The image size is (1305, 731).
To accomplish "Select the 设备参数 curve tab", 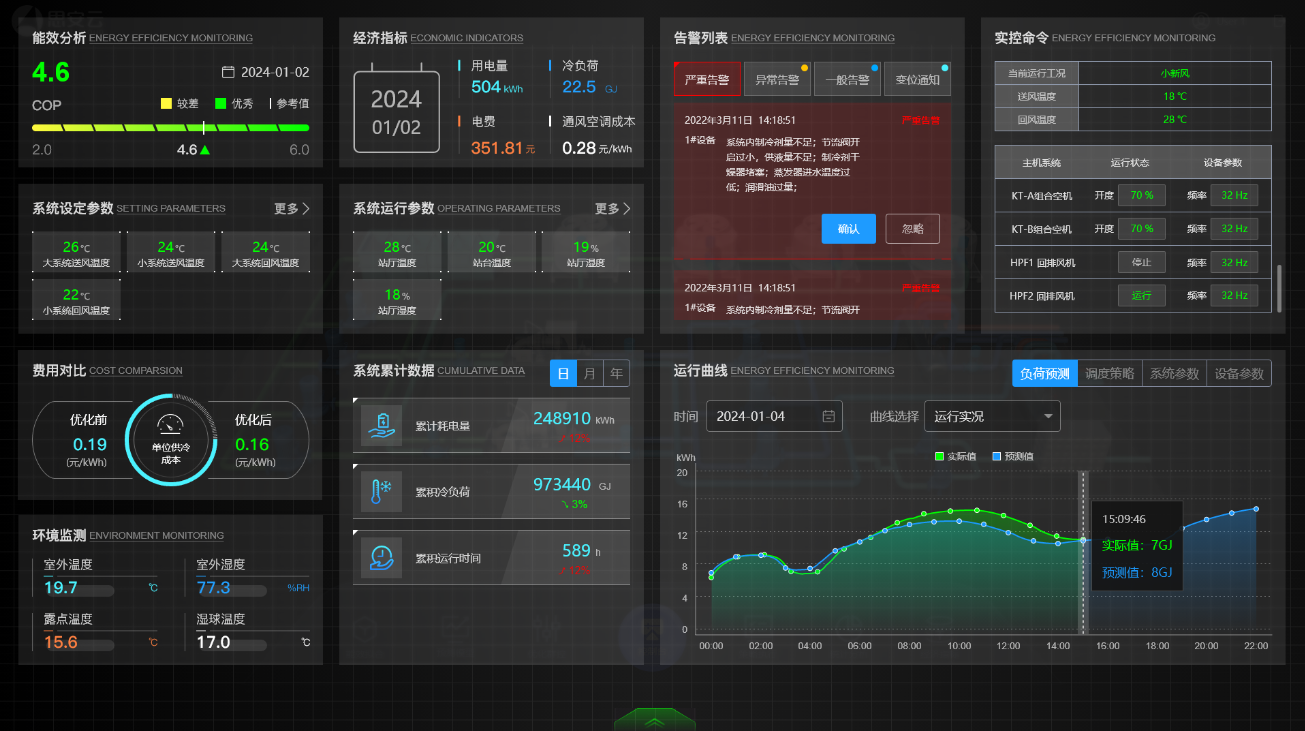I will pos(1239,373).
